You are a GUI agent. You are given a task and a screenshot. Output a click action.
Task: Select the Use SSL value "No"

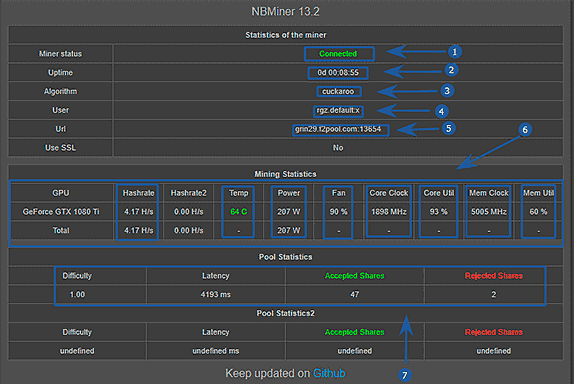pyautogui.click(x=338, y=148)
